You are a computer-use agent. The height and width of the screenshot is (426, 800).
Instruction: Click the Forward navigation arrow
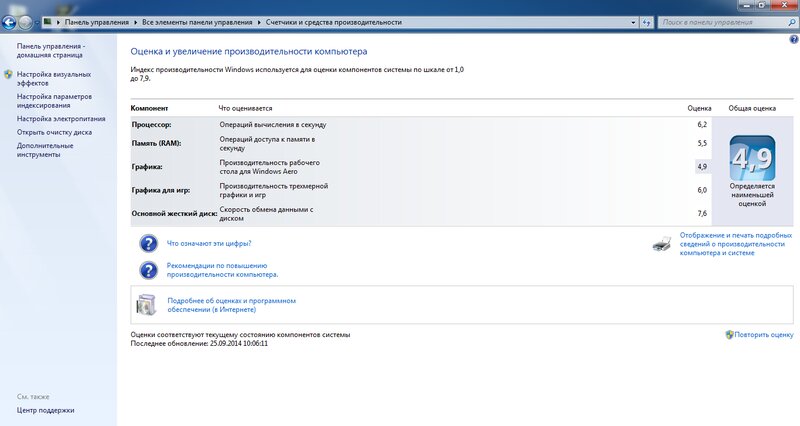24,22
